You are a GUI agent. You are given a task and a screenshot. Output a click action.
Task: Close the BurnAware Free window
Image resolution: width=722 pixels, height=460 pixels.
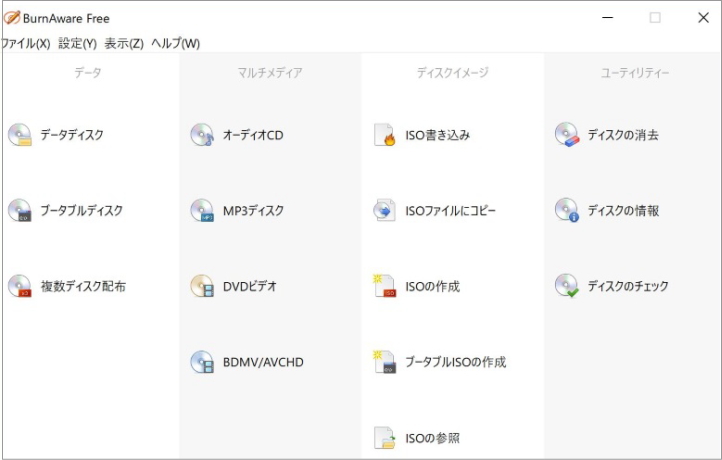click(x=703, y=18)
